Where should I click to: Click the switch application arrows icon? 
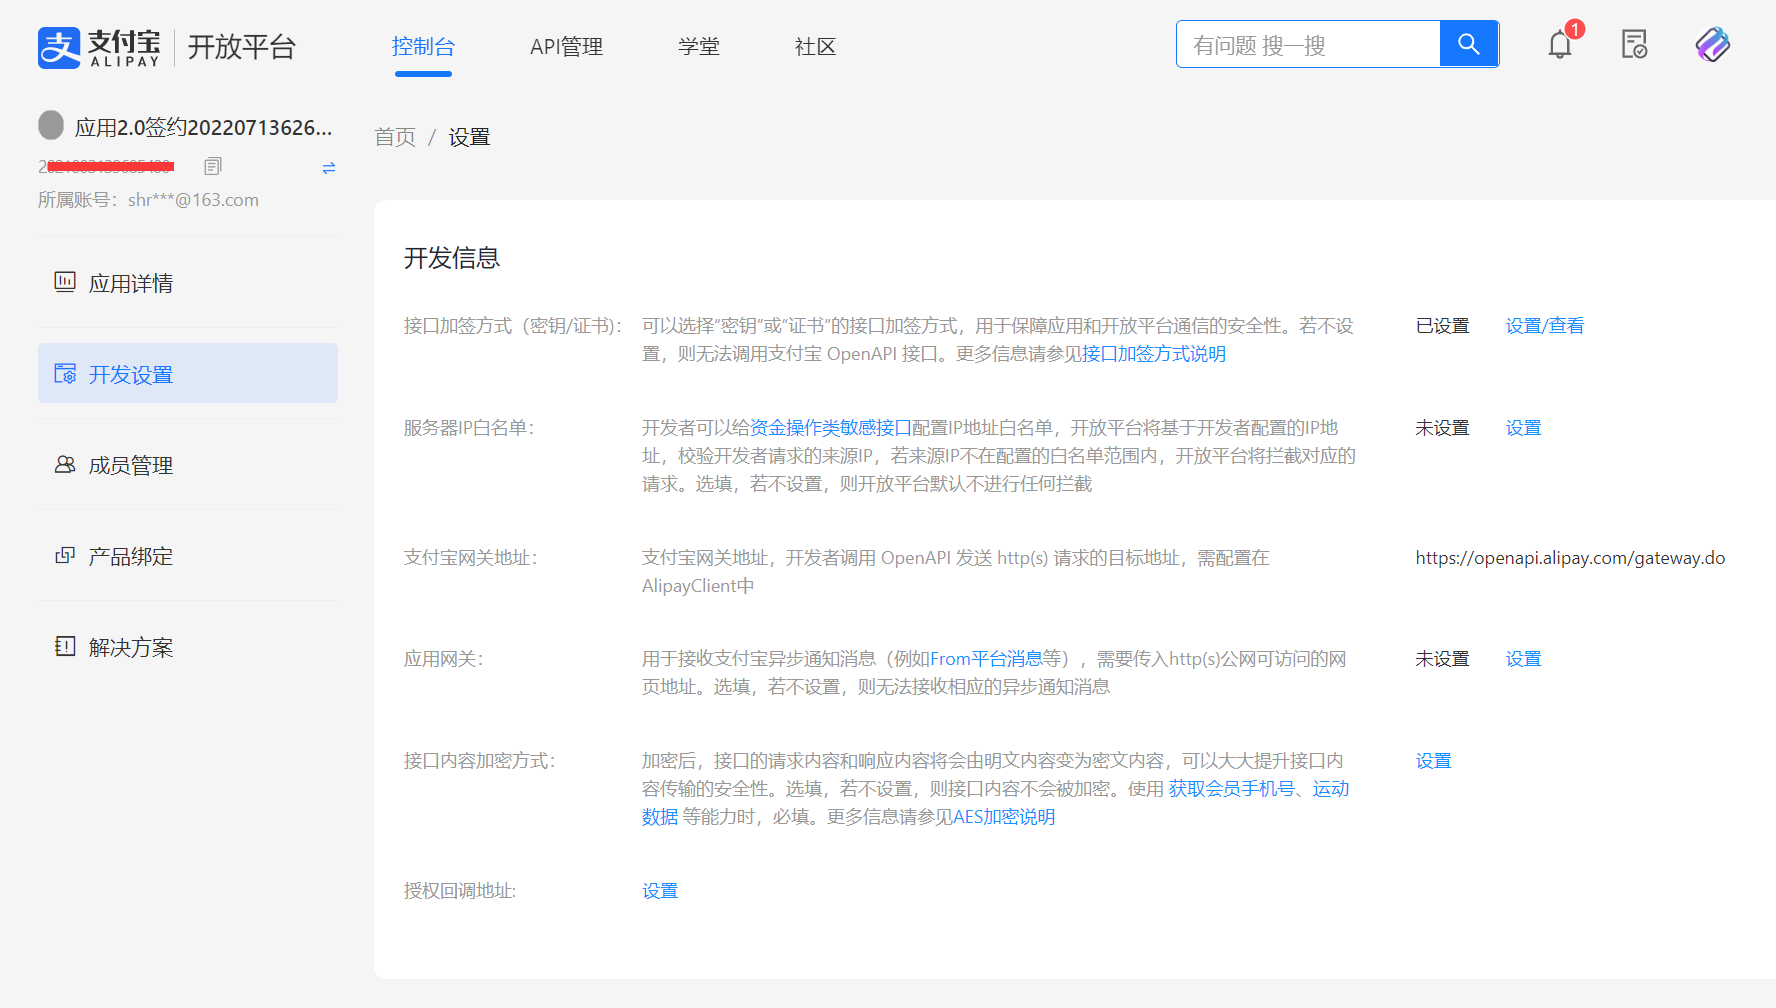[329, 168]
